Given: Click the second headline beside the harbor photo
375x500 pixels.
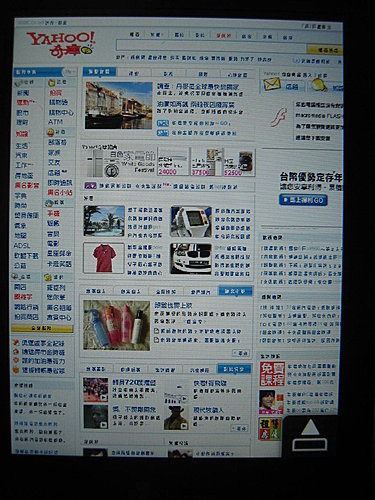Looking at the screenshot, I should pos(196,105).
